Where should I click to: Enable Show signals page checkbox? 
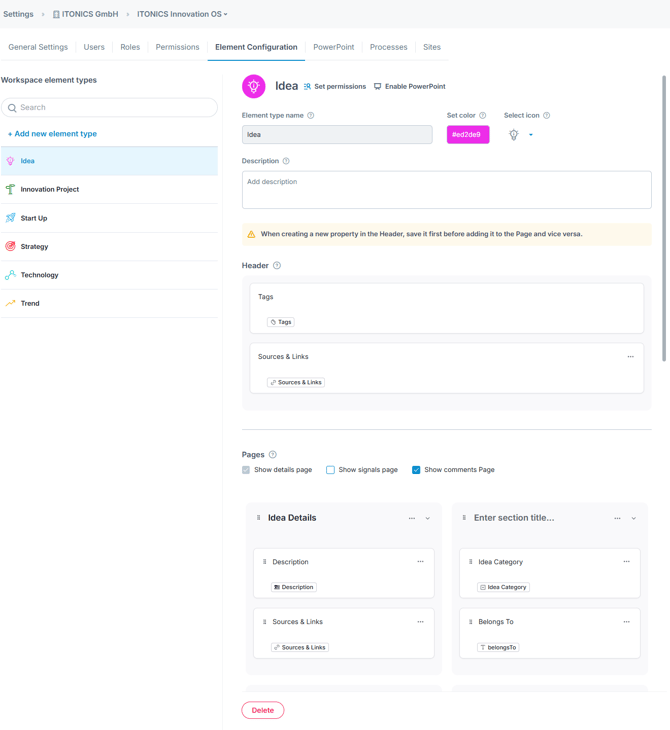[x=331, y=470]
